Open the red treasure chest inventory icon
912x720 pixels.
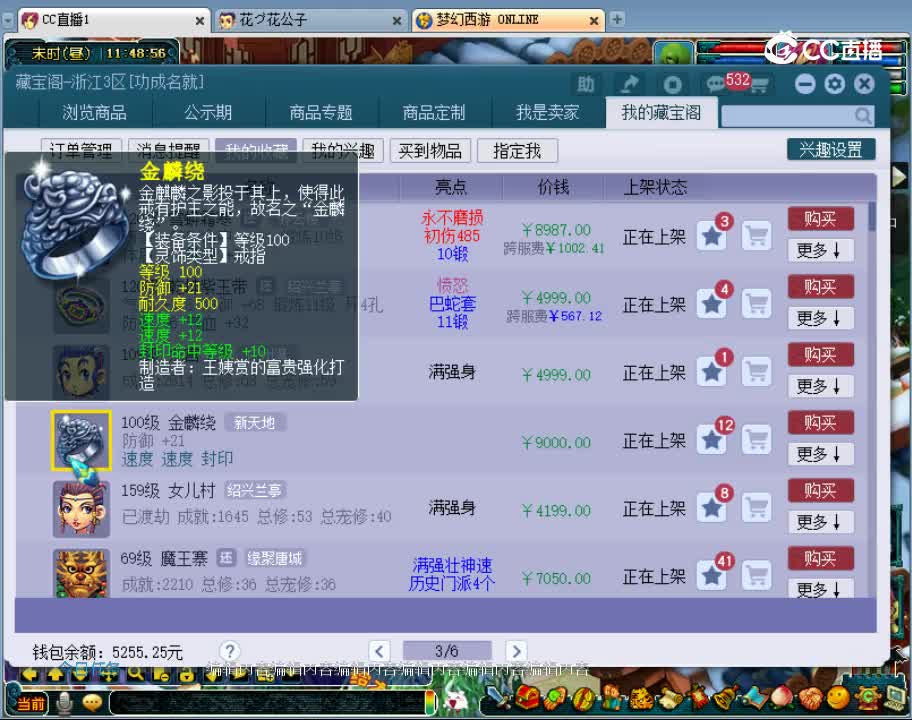pos(527,697)
